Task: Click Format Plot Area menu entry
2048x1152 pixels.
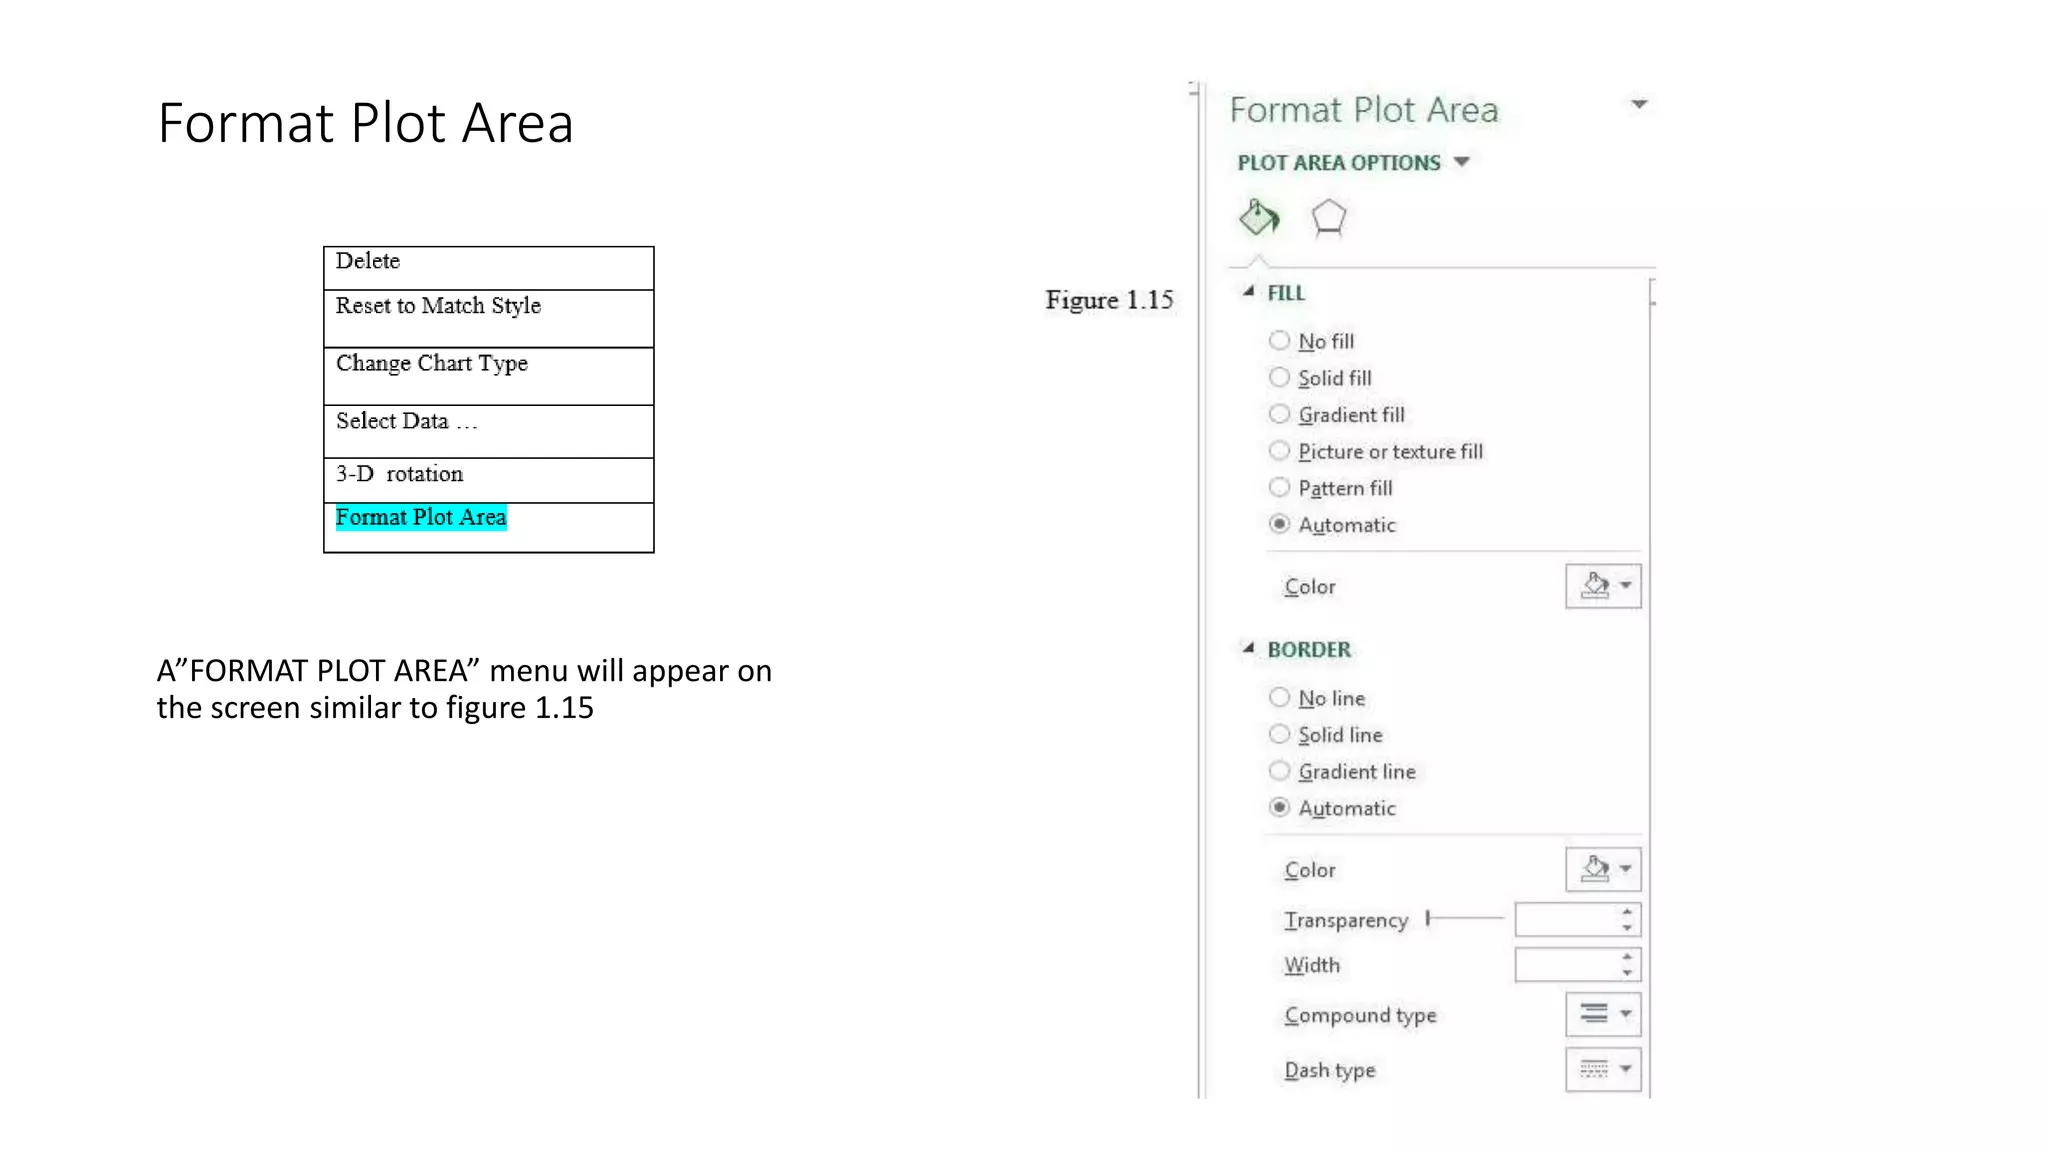Action: [421, 518]
